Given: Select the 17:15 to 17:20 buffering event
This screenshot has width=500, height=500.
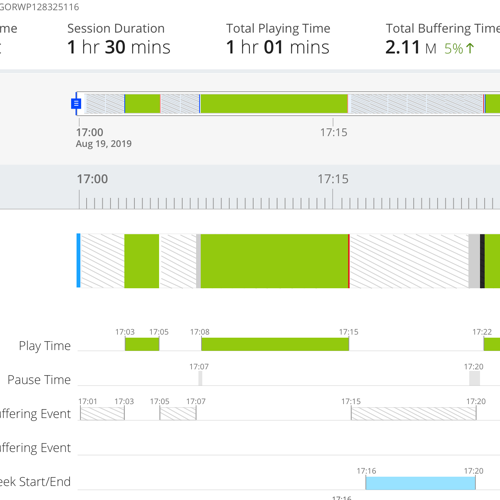Looking at the screenshot, I should 414,413.
